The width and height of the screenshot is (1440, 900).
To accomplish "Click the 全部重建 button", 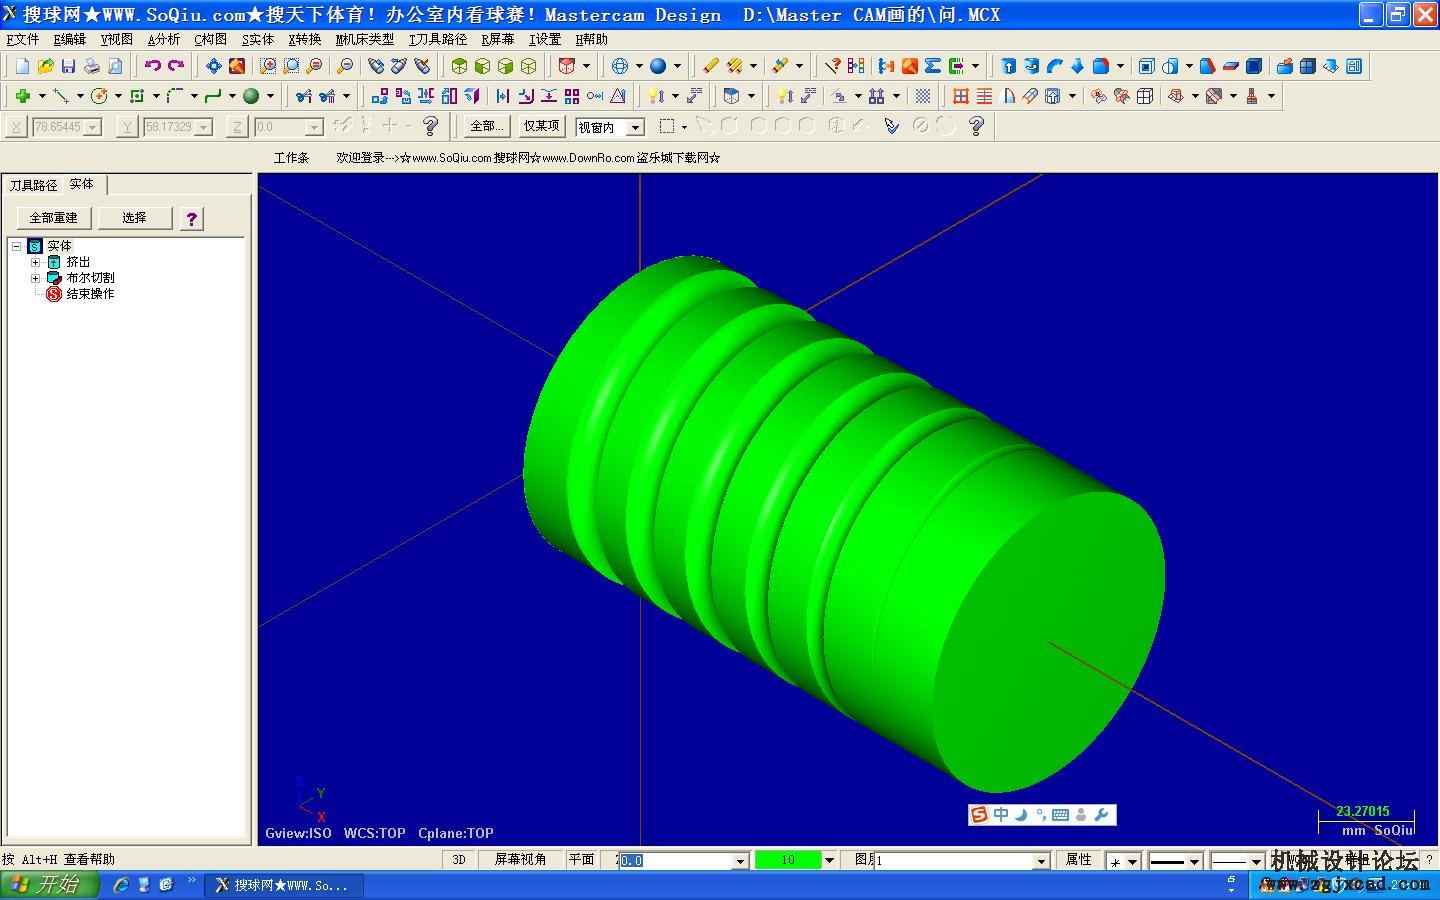I will [x=53, y=218].
